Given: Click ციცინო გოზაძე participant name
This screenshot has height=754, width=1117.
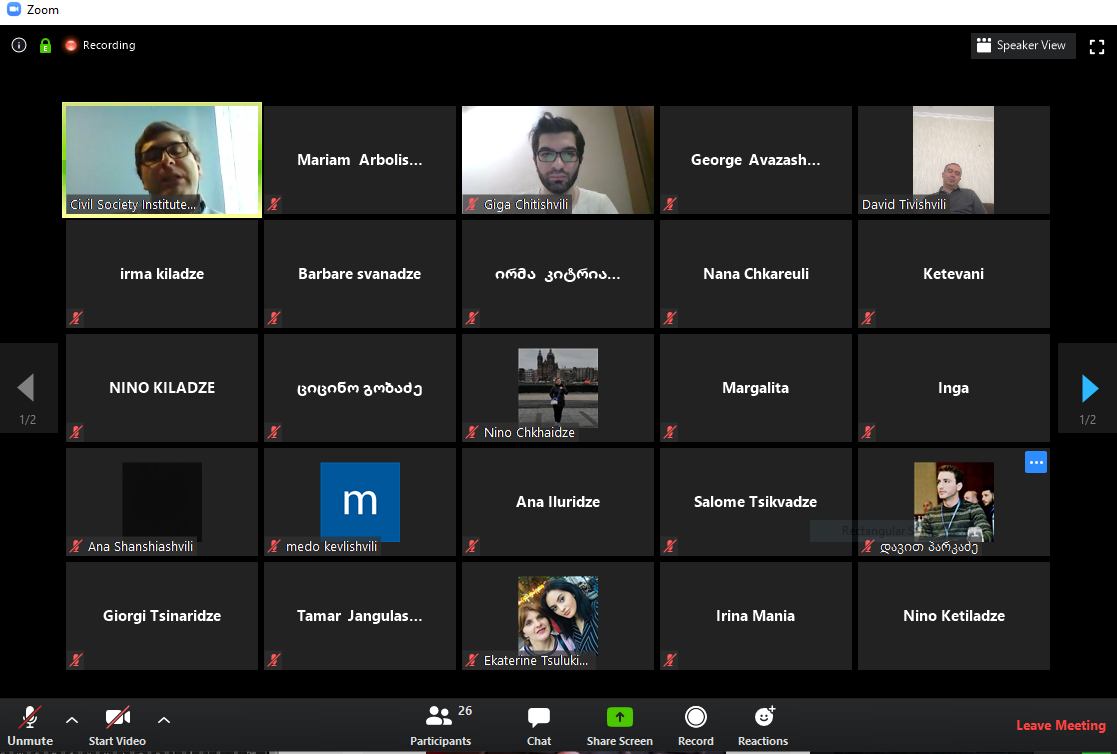Looking at the screenshot, I should [360, 388].
